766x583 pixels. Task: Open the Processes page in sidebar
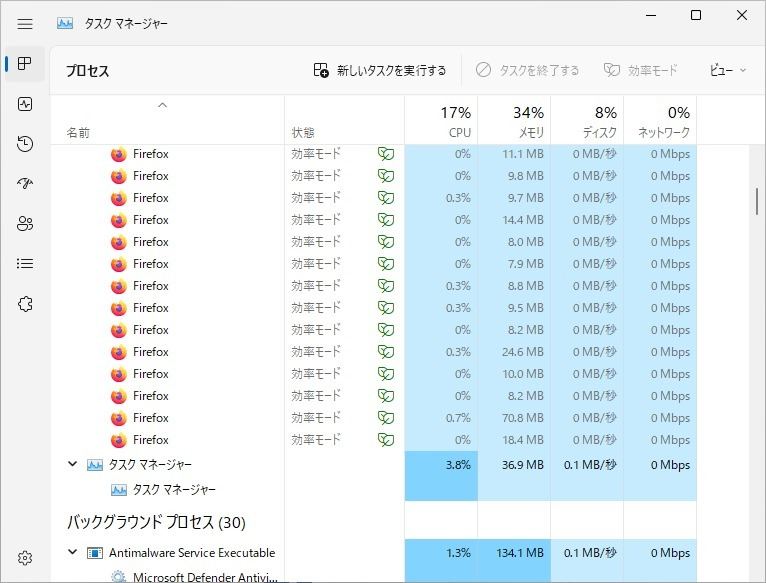24,64
